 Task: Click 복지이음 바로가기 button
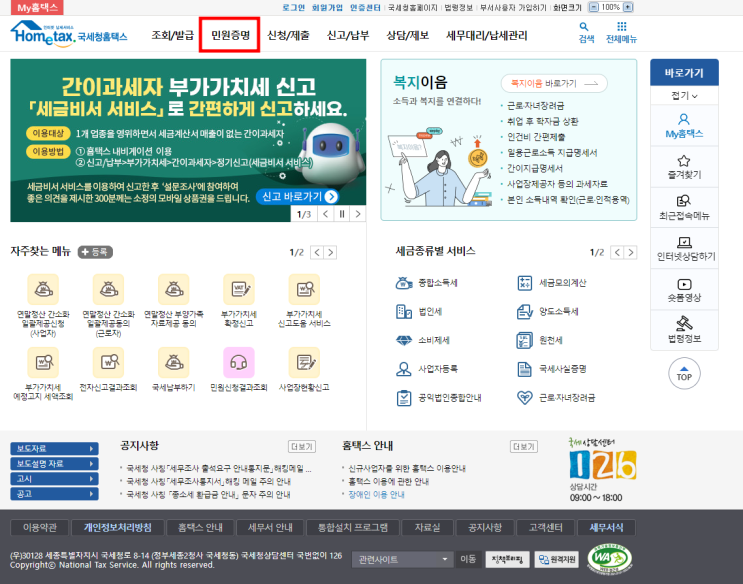(x=554, y=83)
